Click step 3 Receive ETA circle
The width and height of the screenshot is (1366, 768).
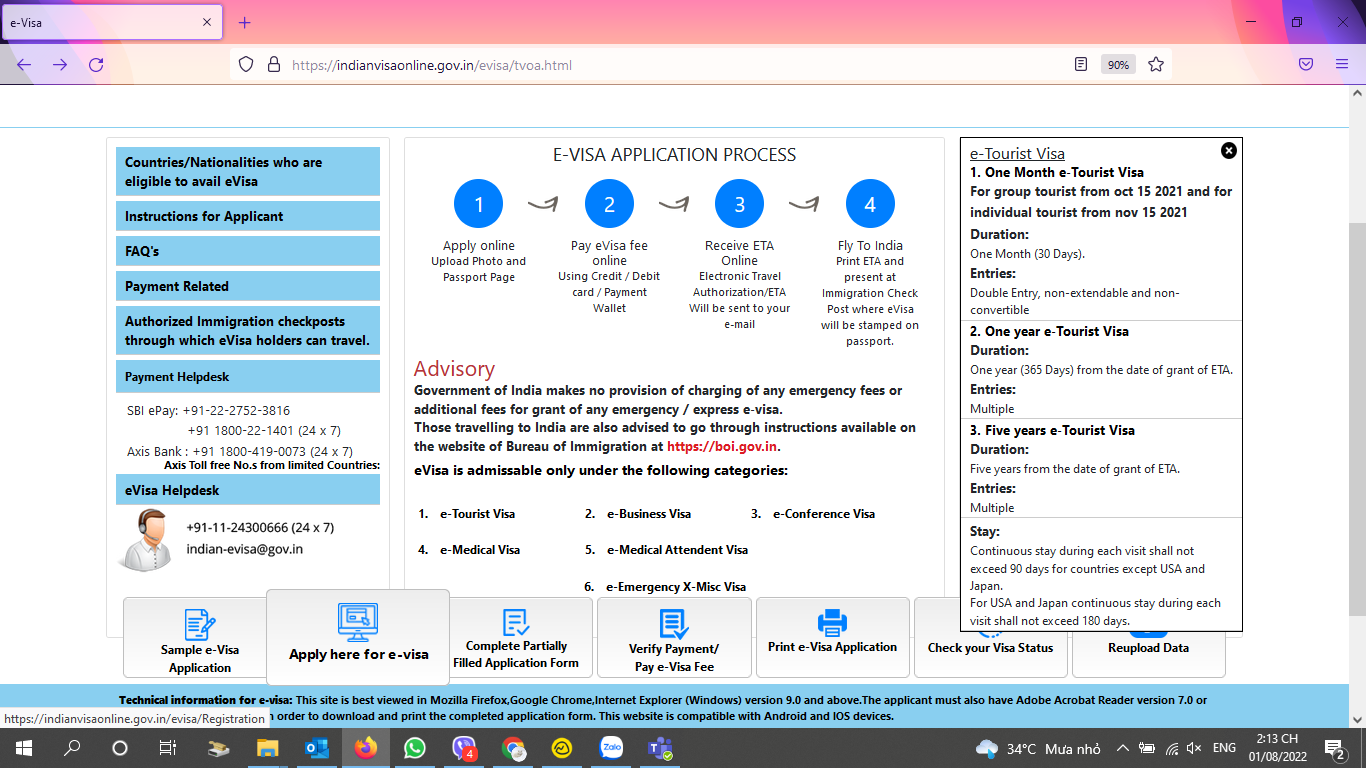coord(740,204)
